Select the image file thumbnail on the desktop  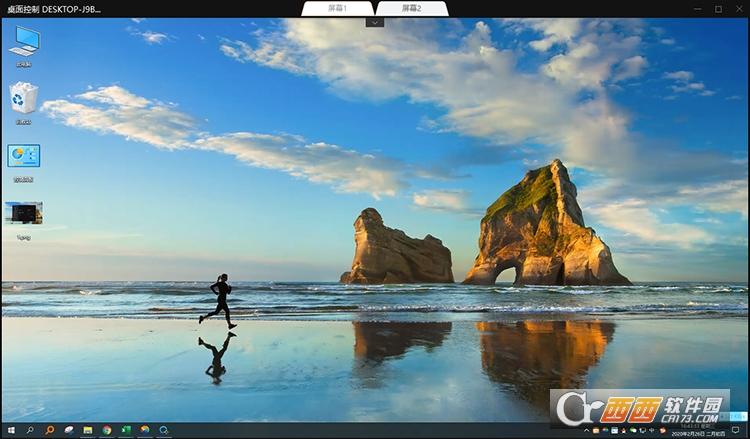[23, 213]
